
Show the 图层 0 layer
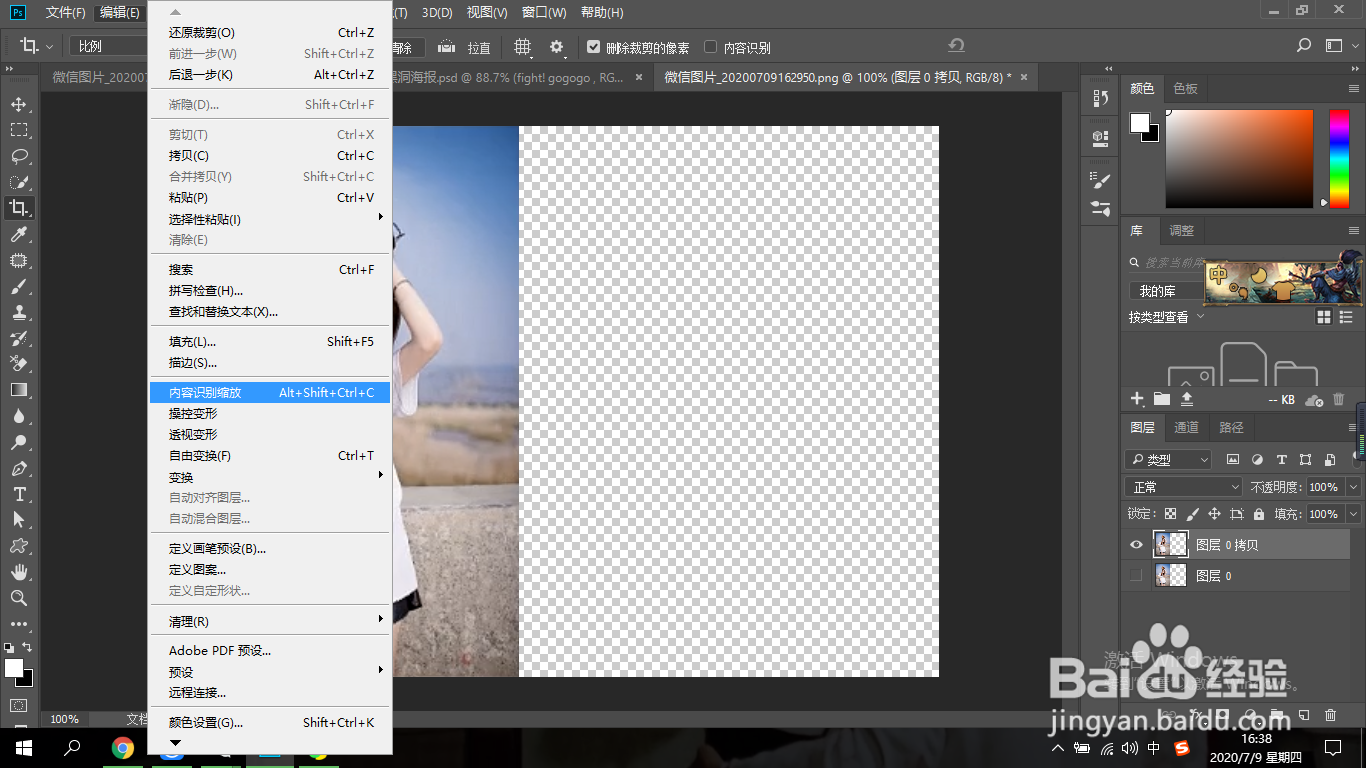click(x=1136, y=576)
